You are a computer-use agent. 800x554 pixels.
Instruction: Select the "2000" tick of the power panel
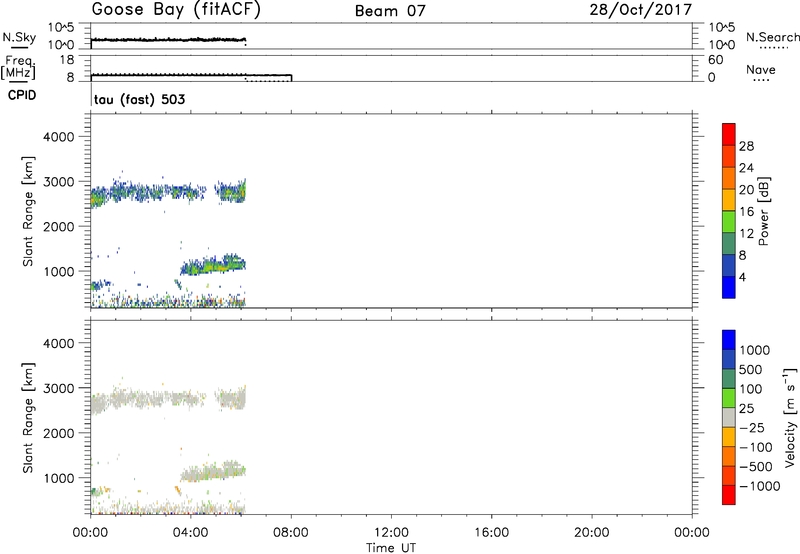(x=59, y=226)
